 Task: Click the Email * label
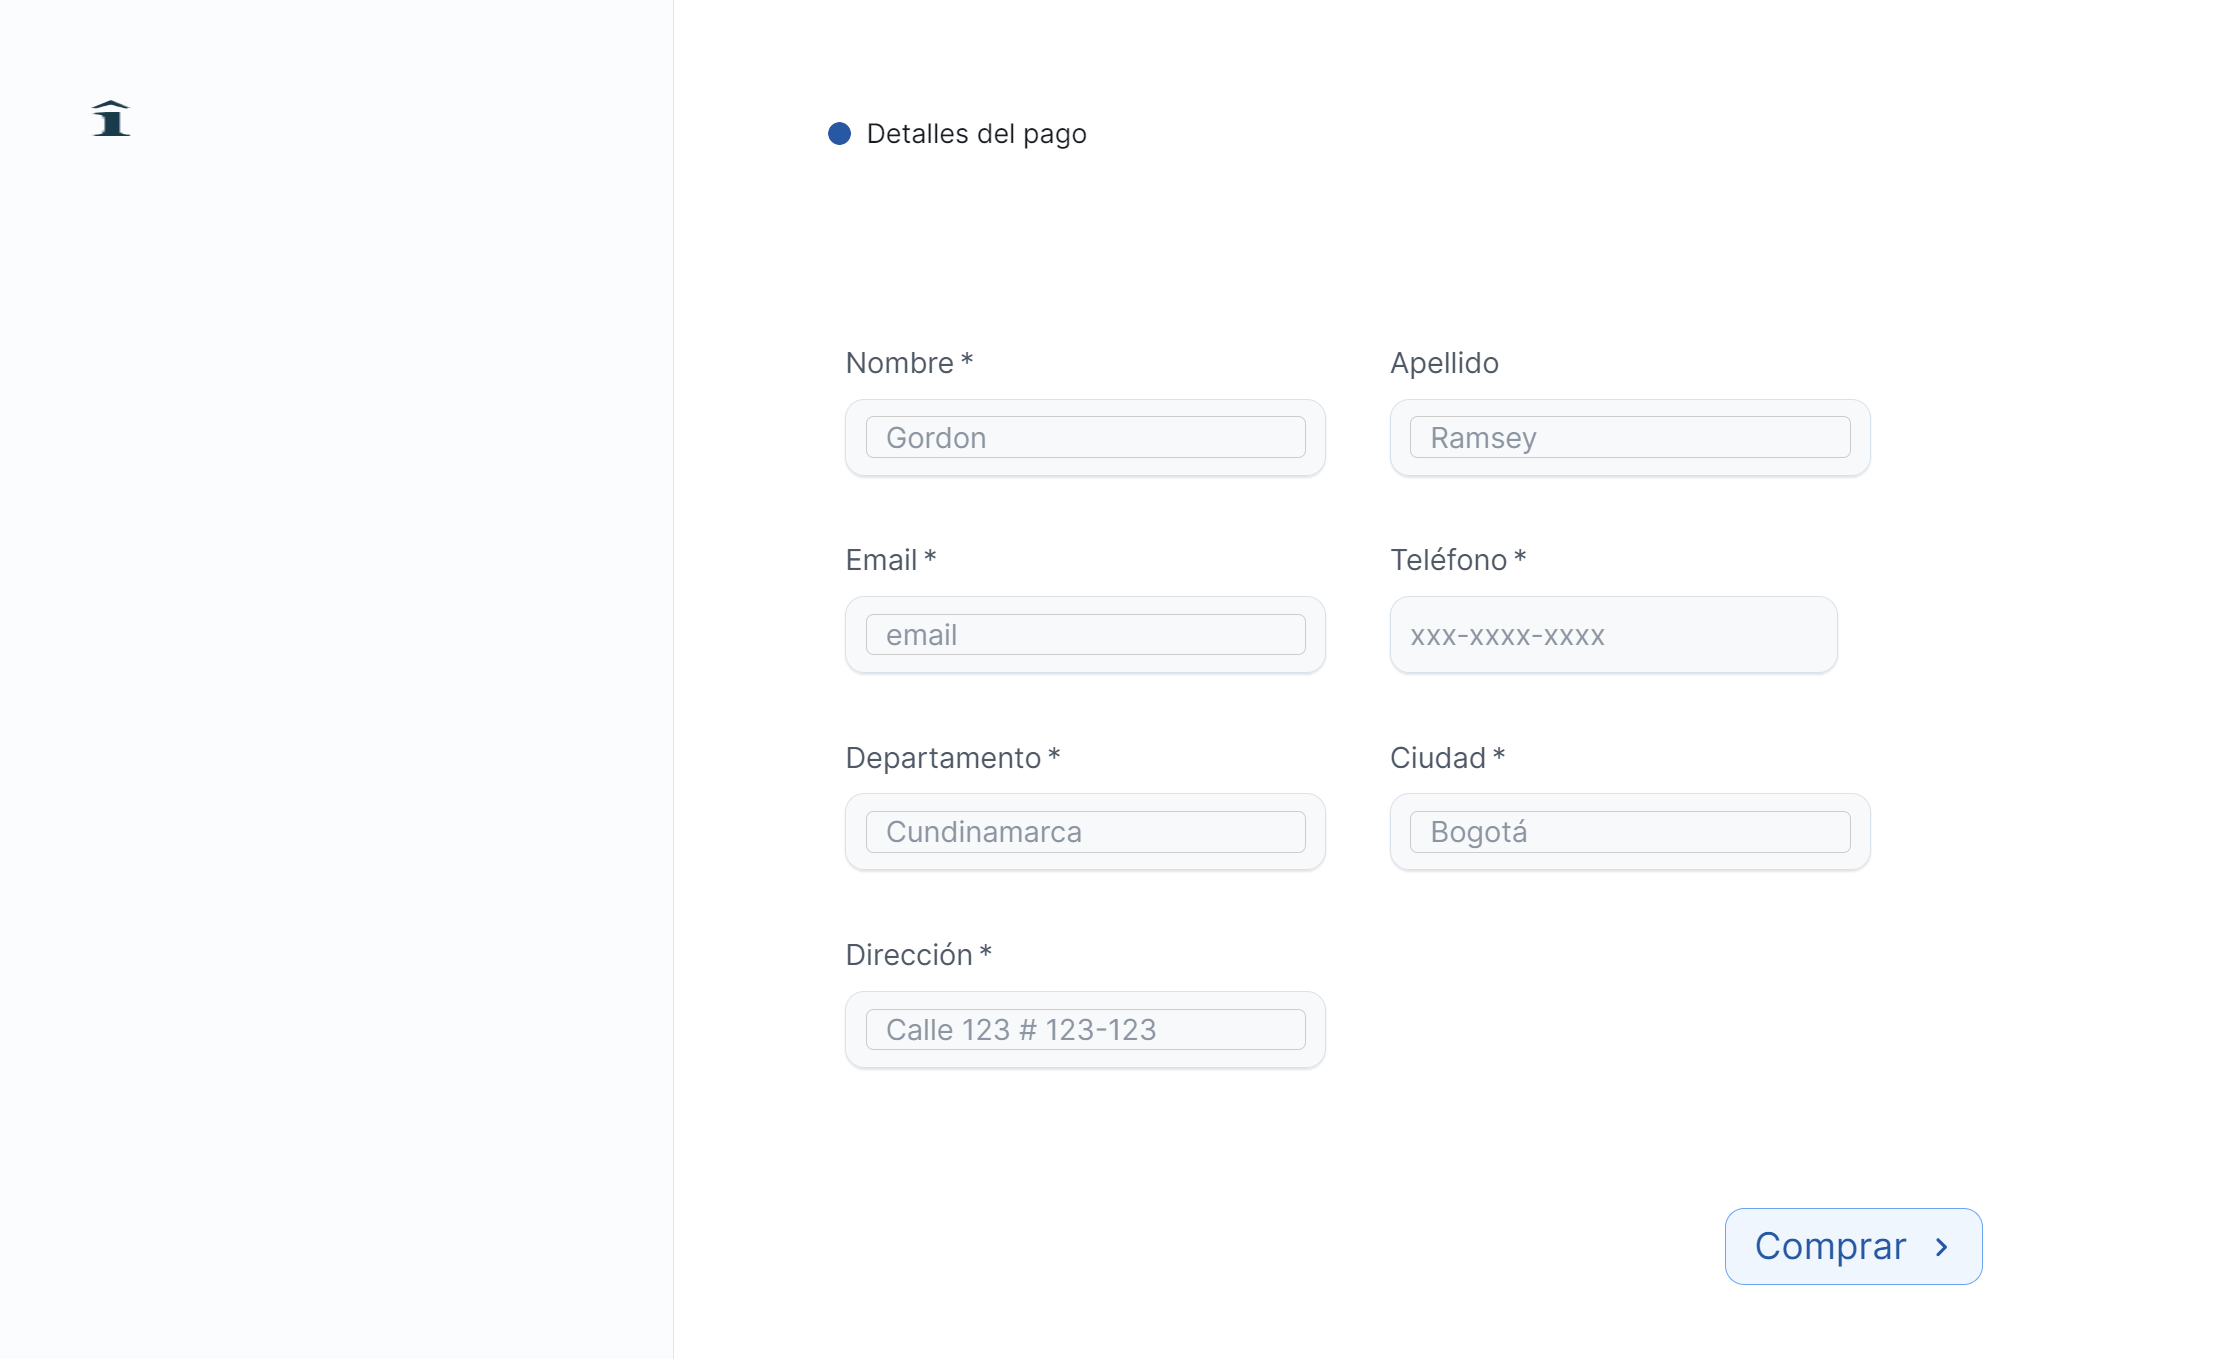[890, 560]
